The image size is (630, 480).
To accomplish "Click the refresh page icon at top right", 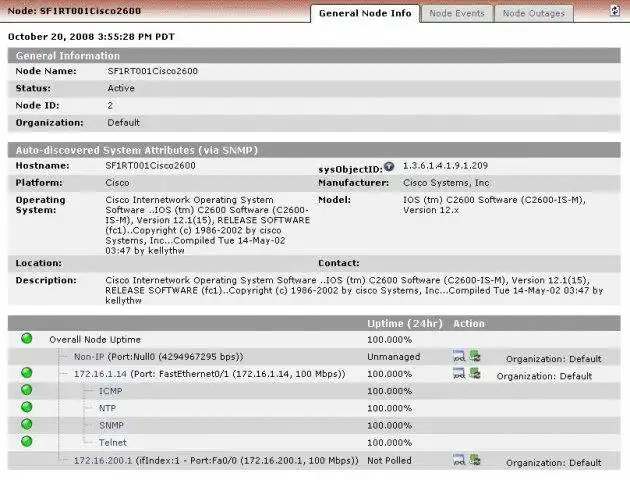I will click(x=615, y=10).
